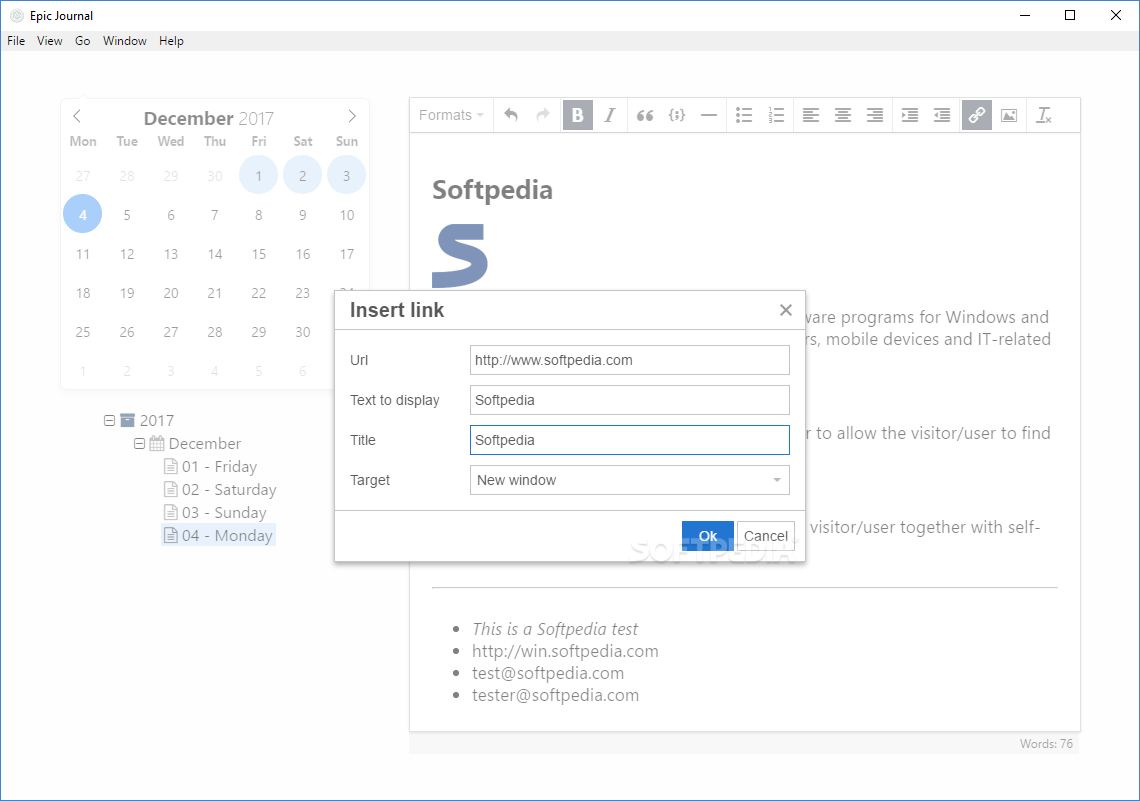
Task: Undo the last edit
Action: pyautogui.click(x=511, y=115)
